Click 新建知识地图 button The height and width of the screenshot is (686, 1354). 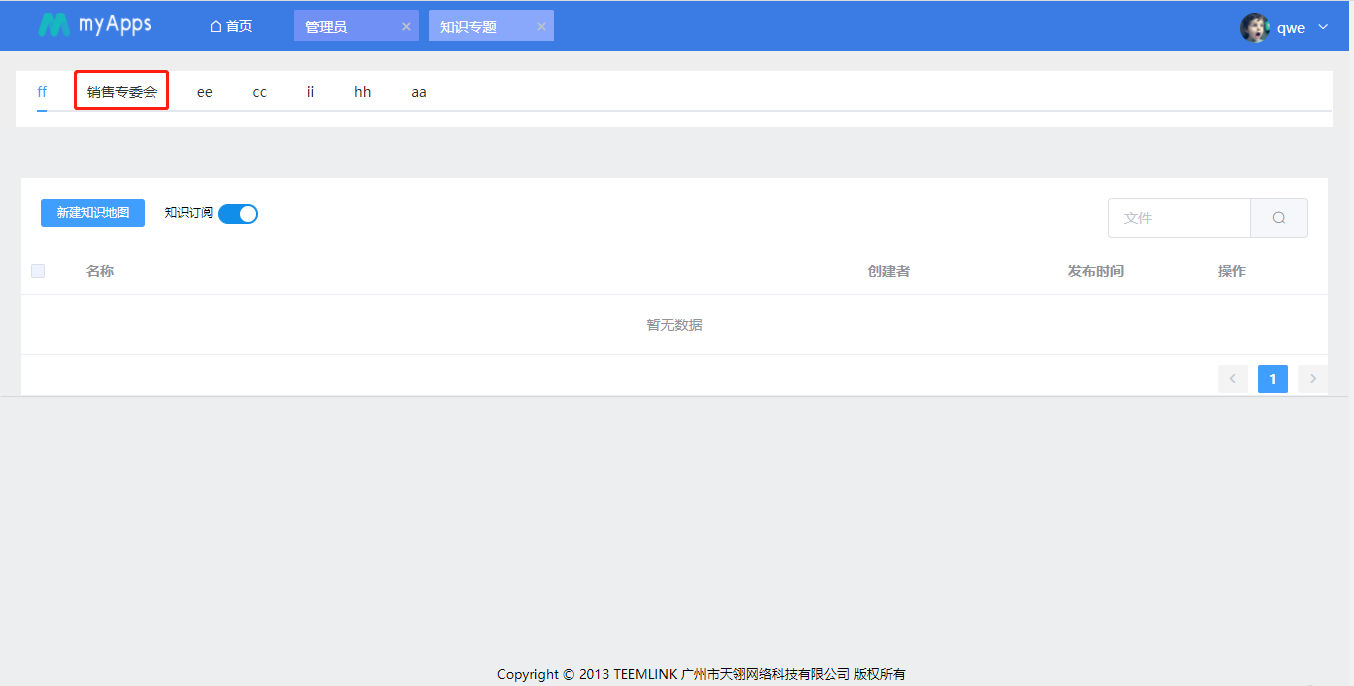coord(93,213)
